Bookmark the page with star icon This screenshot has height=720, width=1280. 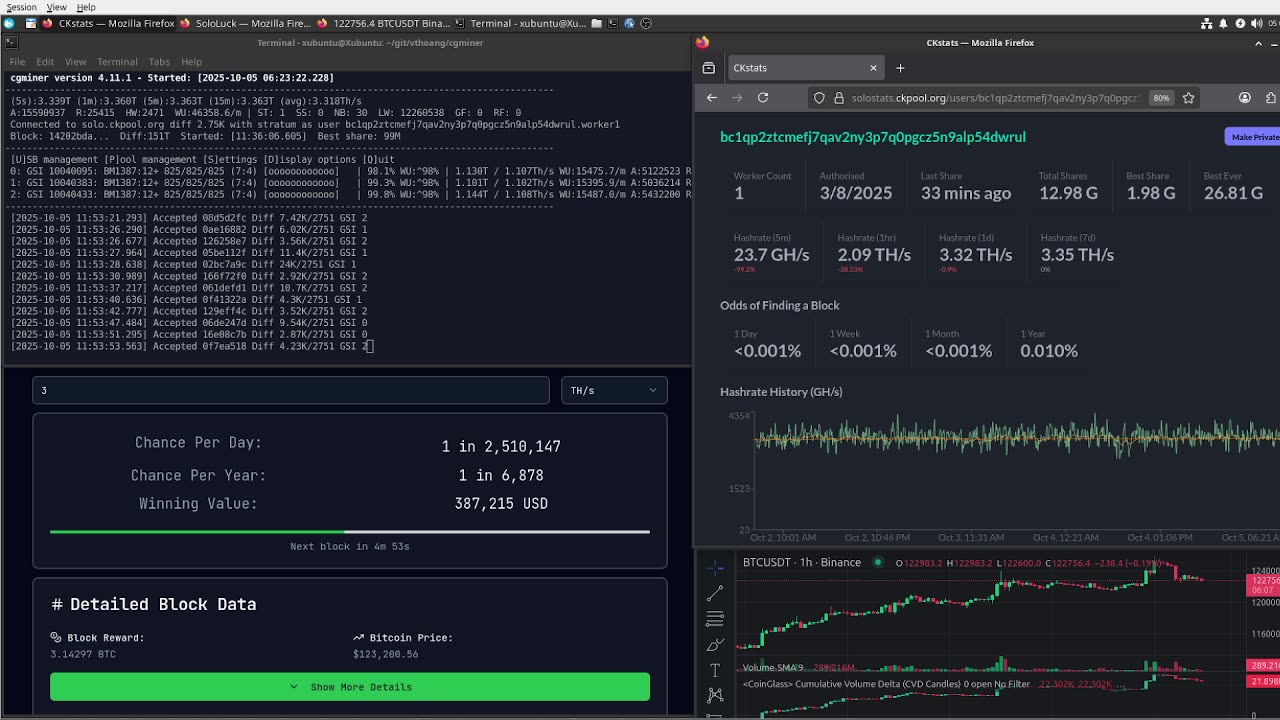coord(1189,98)
